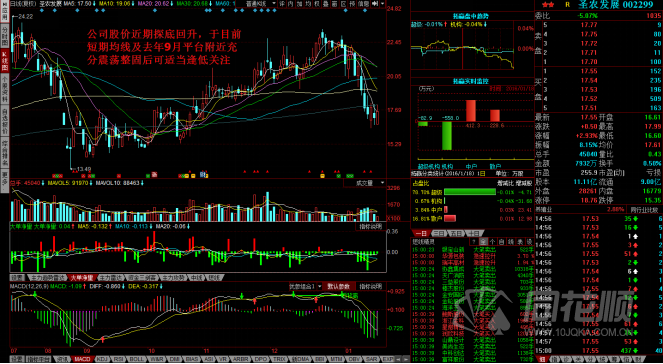Click the 权 adjustment toolbar icon

point(317,4)
